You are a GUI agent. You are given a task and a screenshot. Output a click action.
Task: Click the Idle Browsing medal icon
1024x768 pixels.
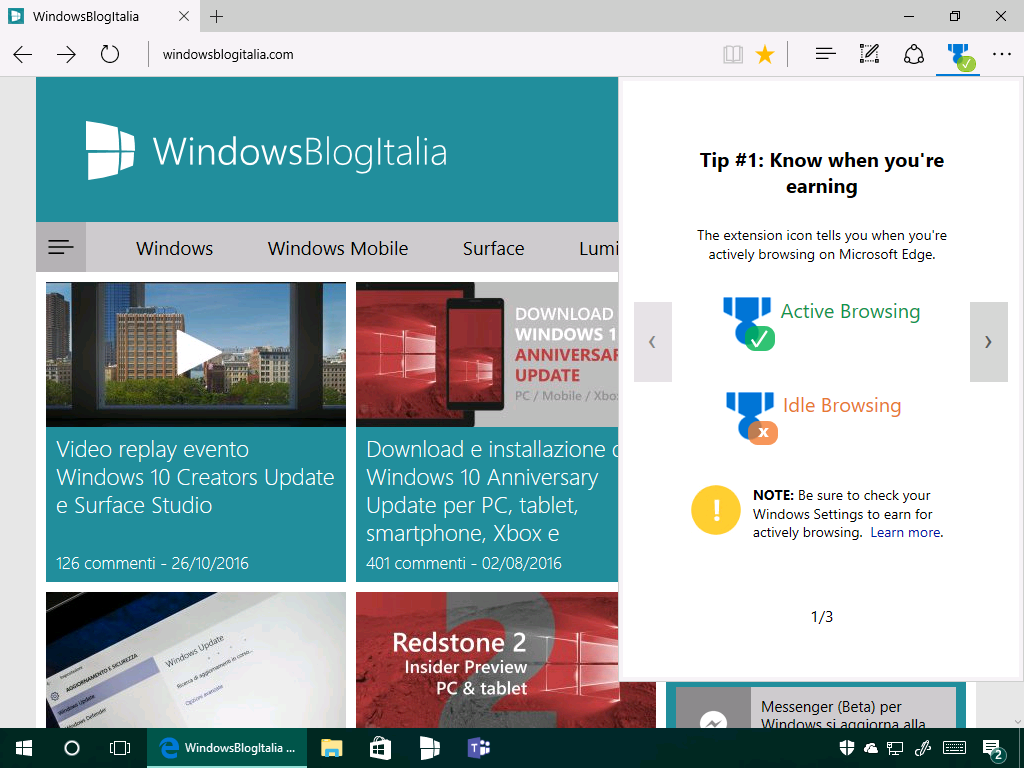click(x=751, y=418)
